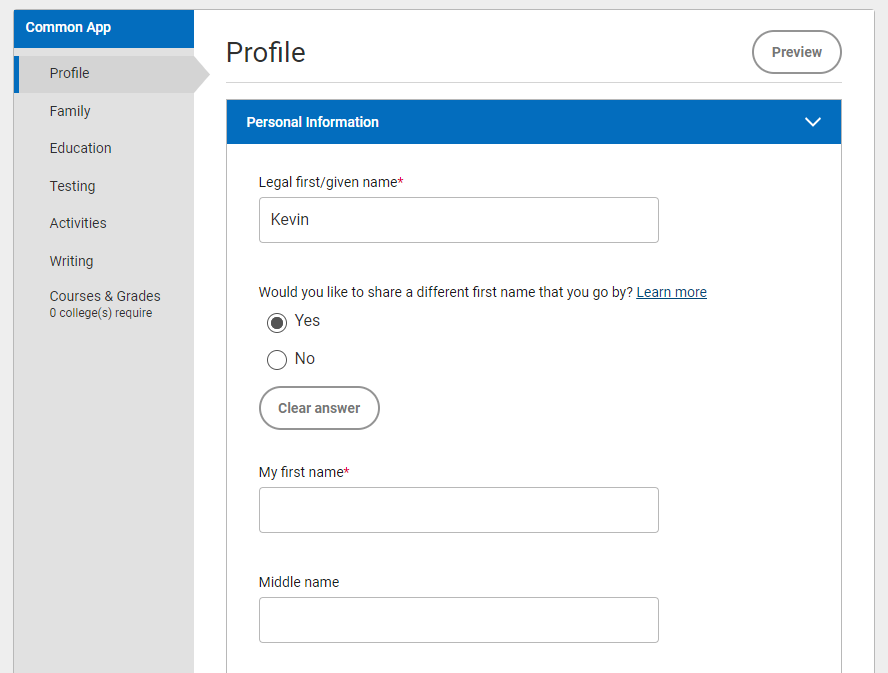Select the Yes radio button
The width and height of the screenshot is (888, 673).
(x=277, y=322)
